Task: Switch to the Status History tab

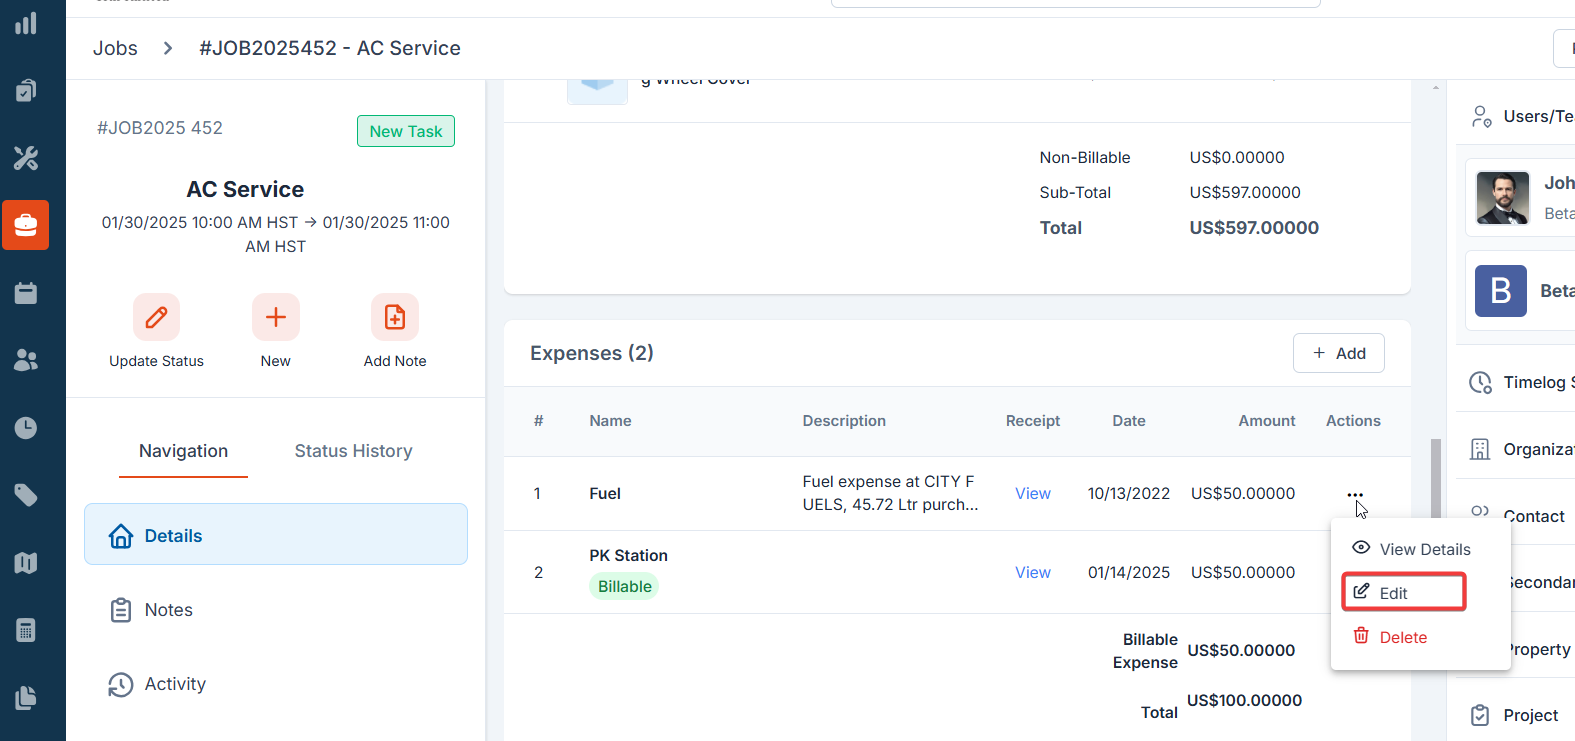Action: 353,451
